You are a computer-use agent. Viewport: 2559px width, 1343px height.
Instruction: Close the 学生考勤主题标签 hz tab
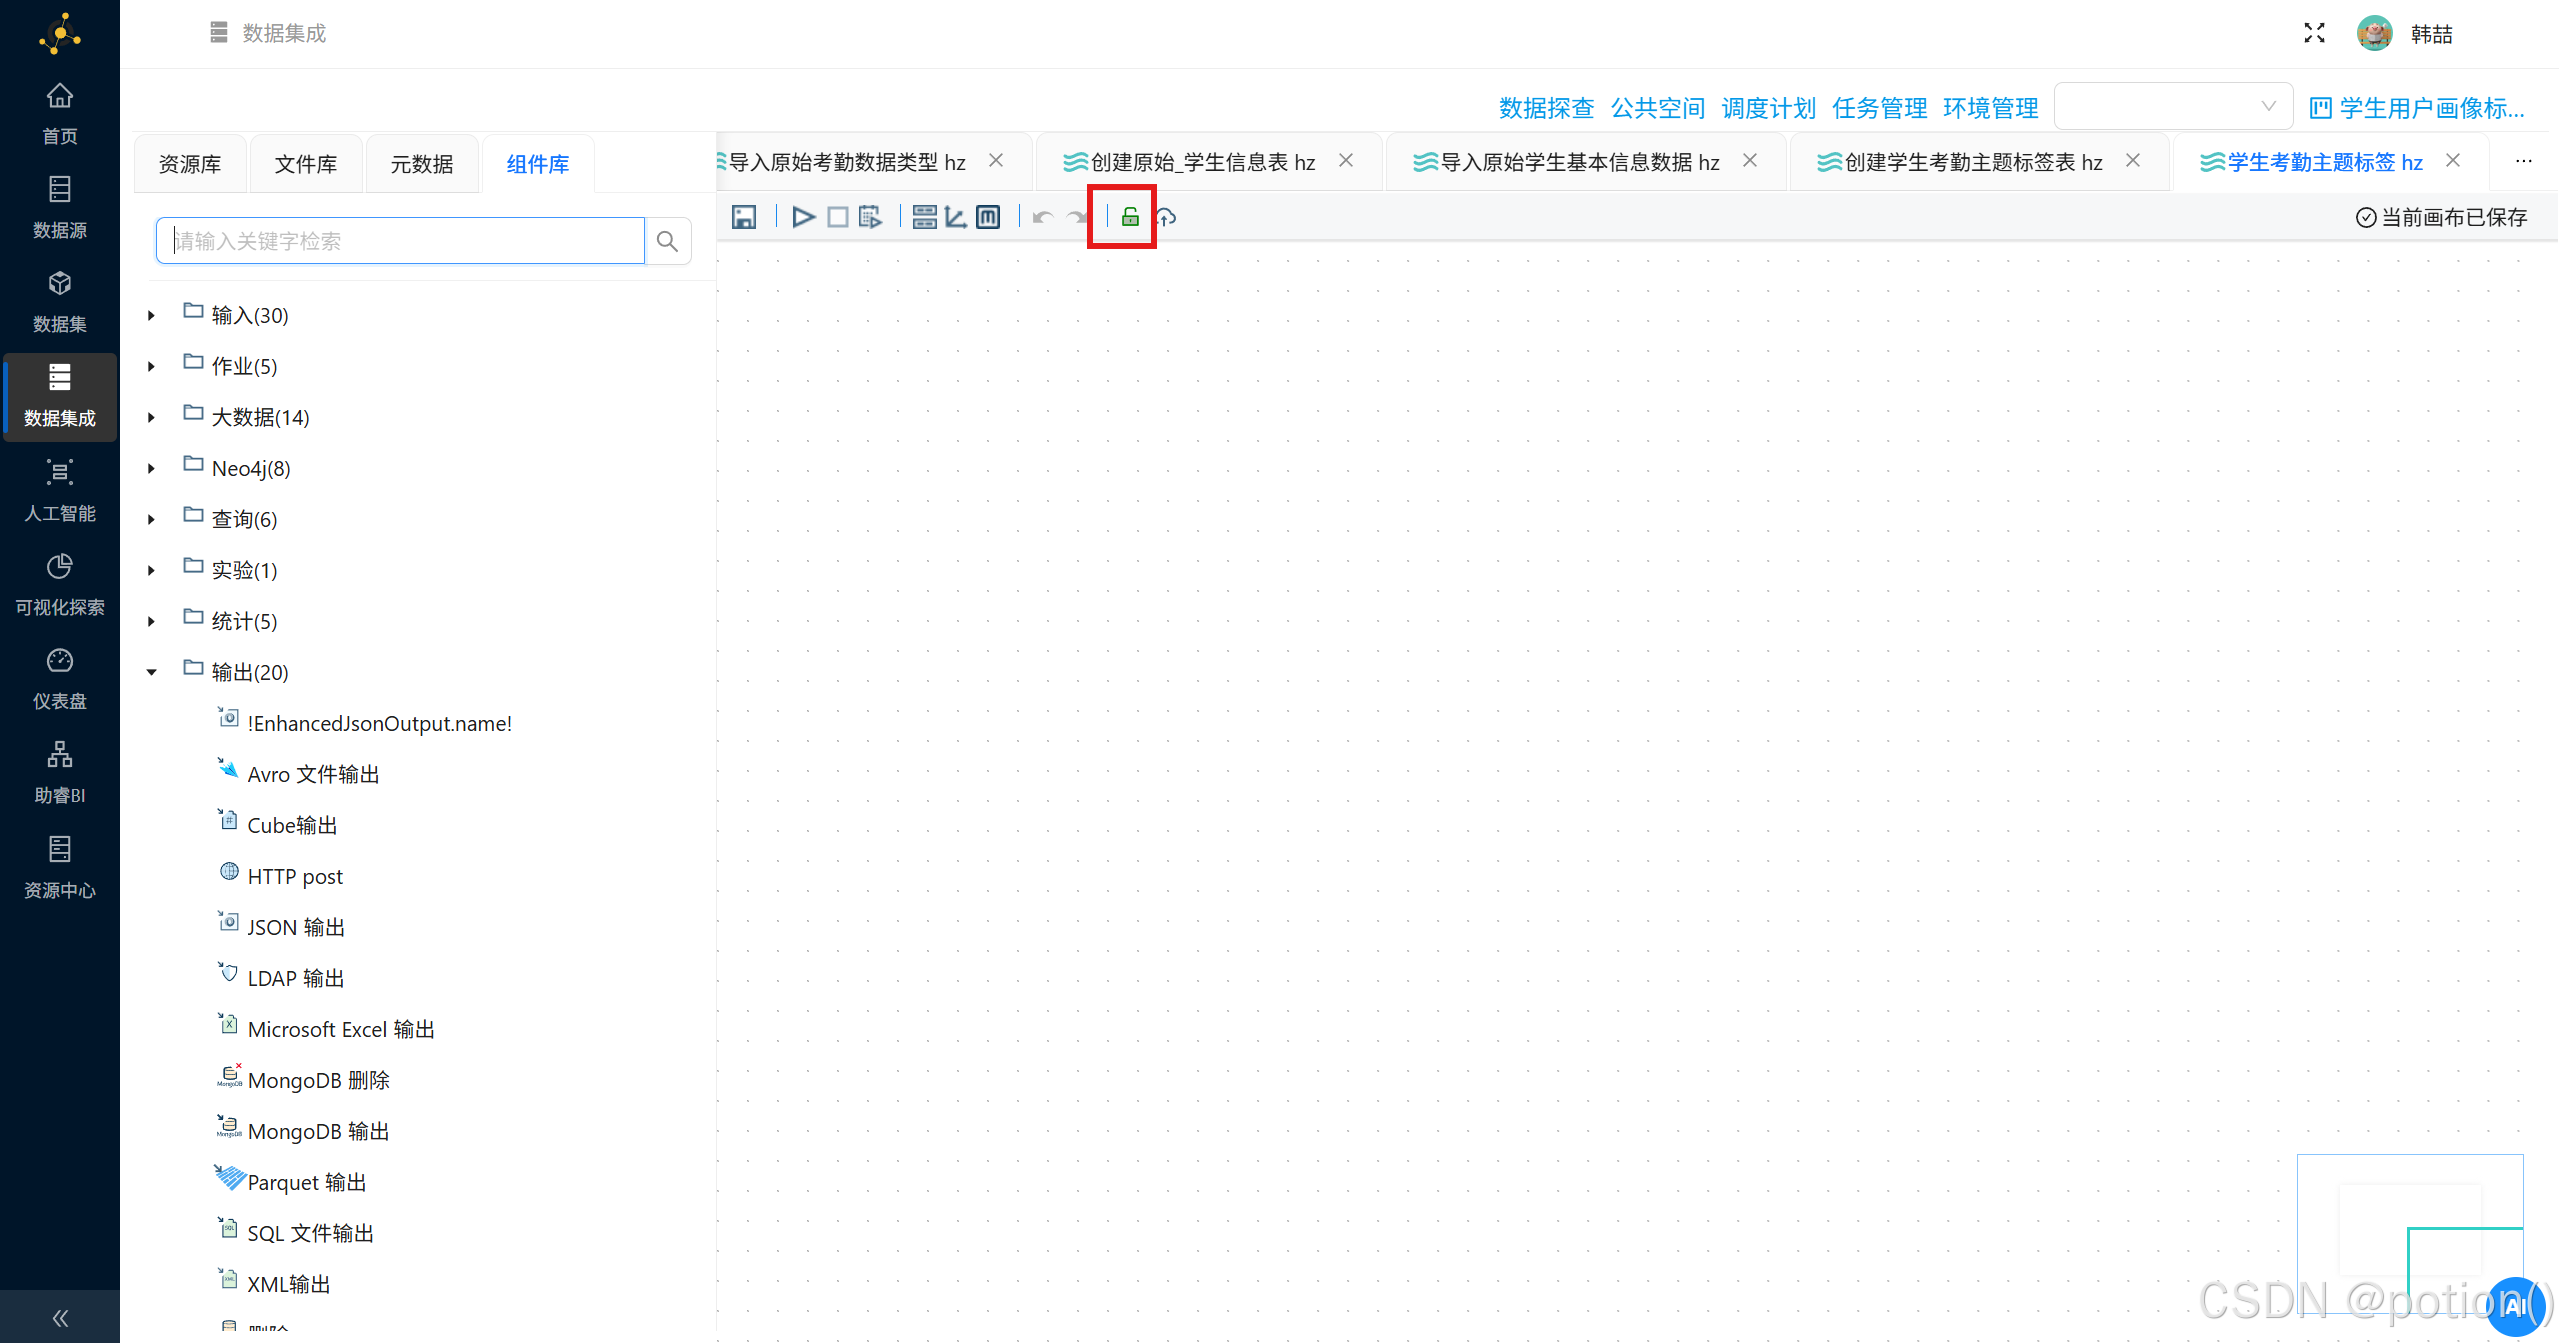[2453, 161]
